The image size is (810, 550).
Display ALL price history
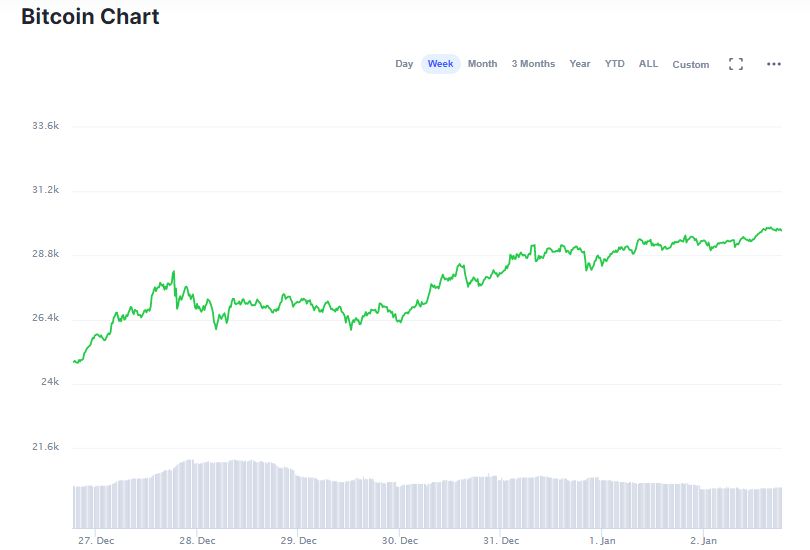649,64
